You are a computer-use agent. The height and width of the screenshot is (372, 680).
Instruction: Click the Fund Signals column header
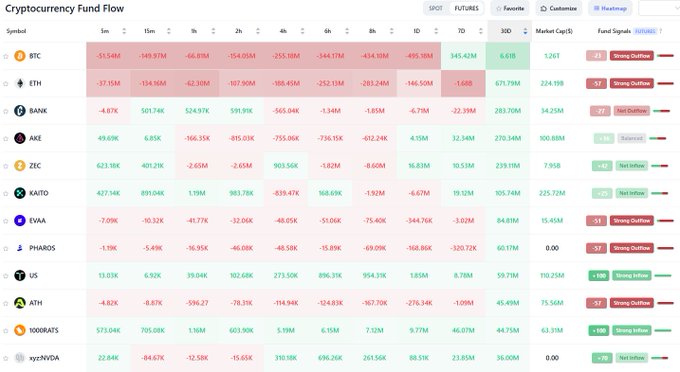tap(614, 31)
